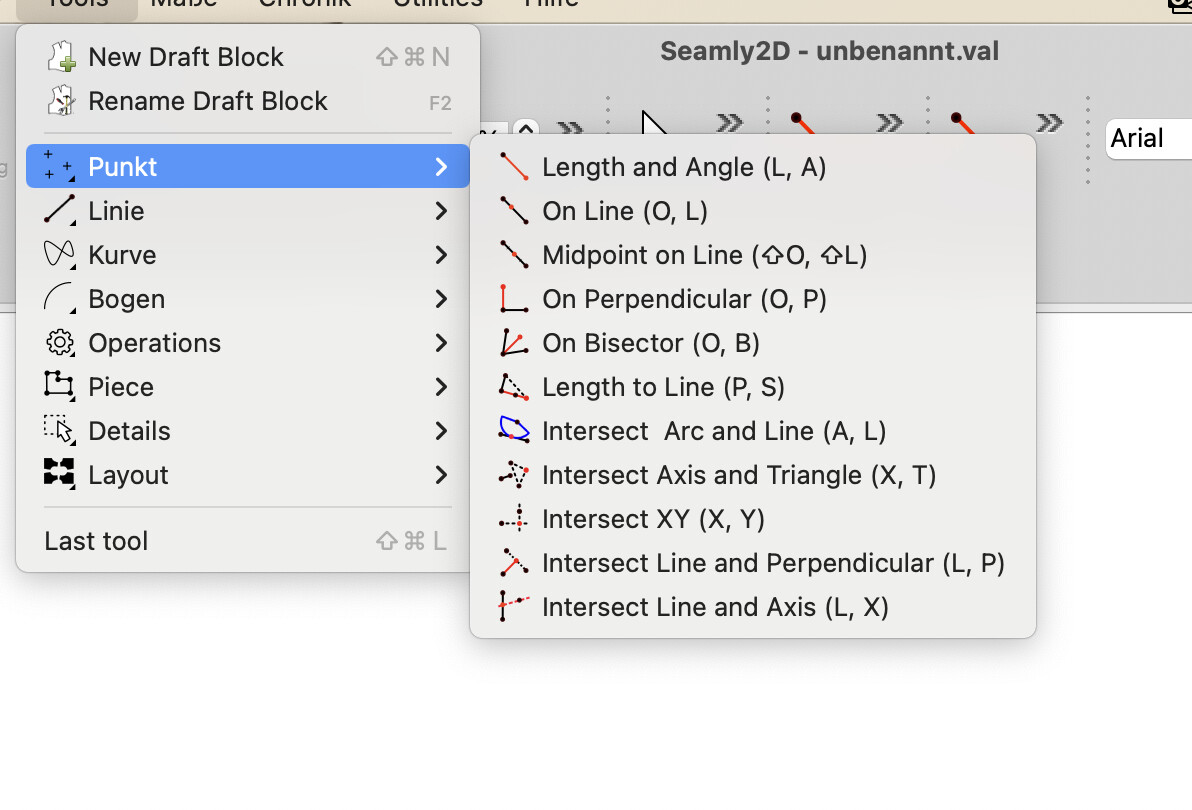This screenshot has height=810, width=1192.
Task: Select the Intersect XY tool icon
Action: (514, 519)
